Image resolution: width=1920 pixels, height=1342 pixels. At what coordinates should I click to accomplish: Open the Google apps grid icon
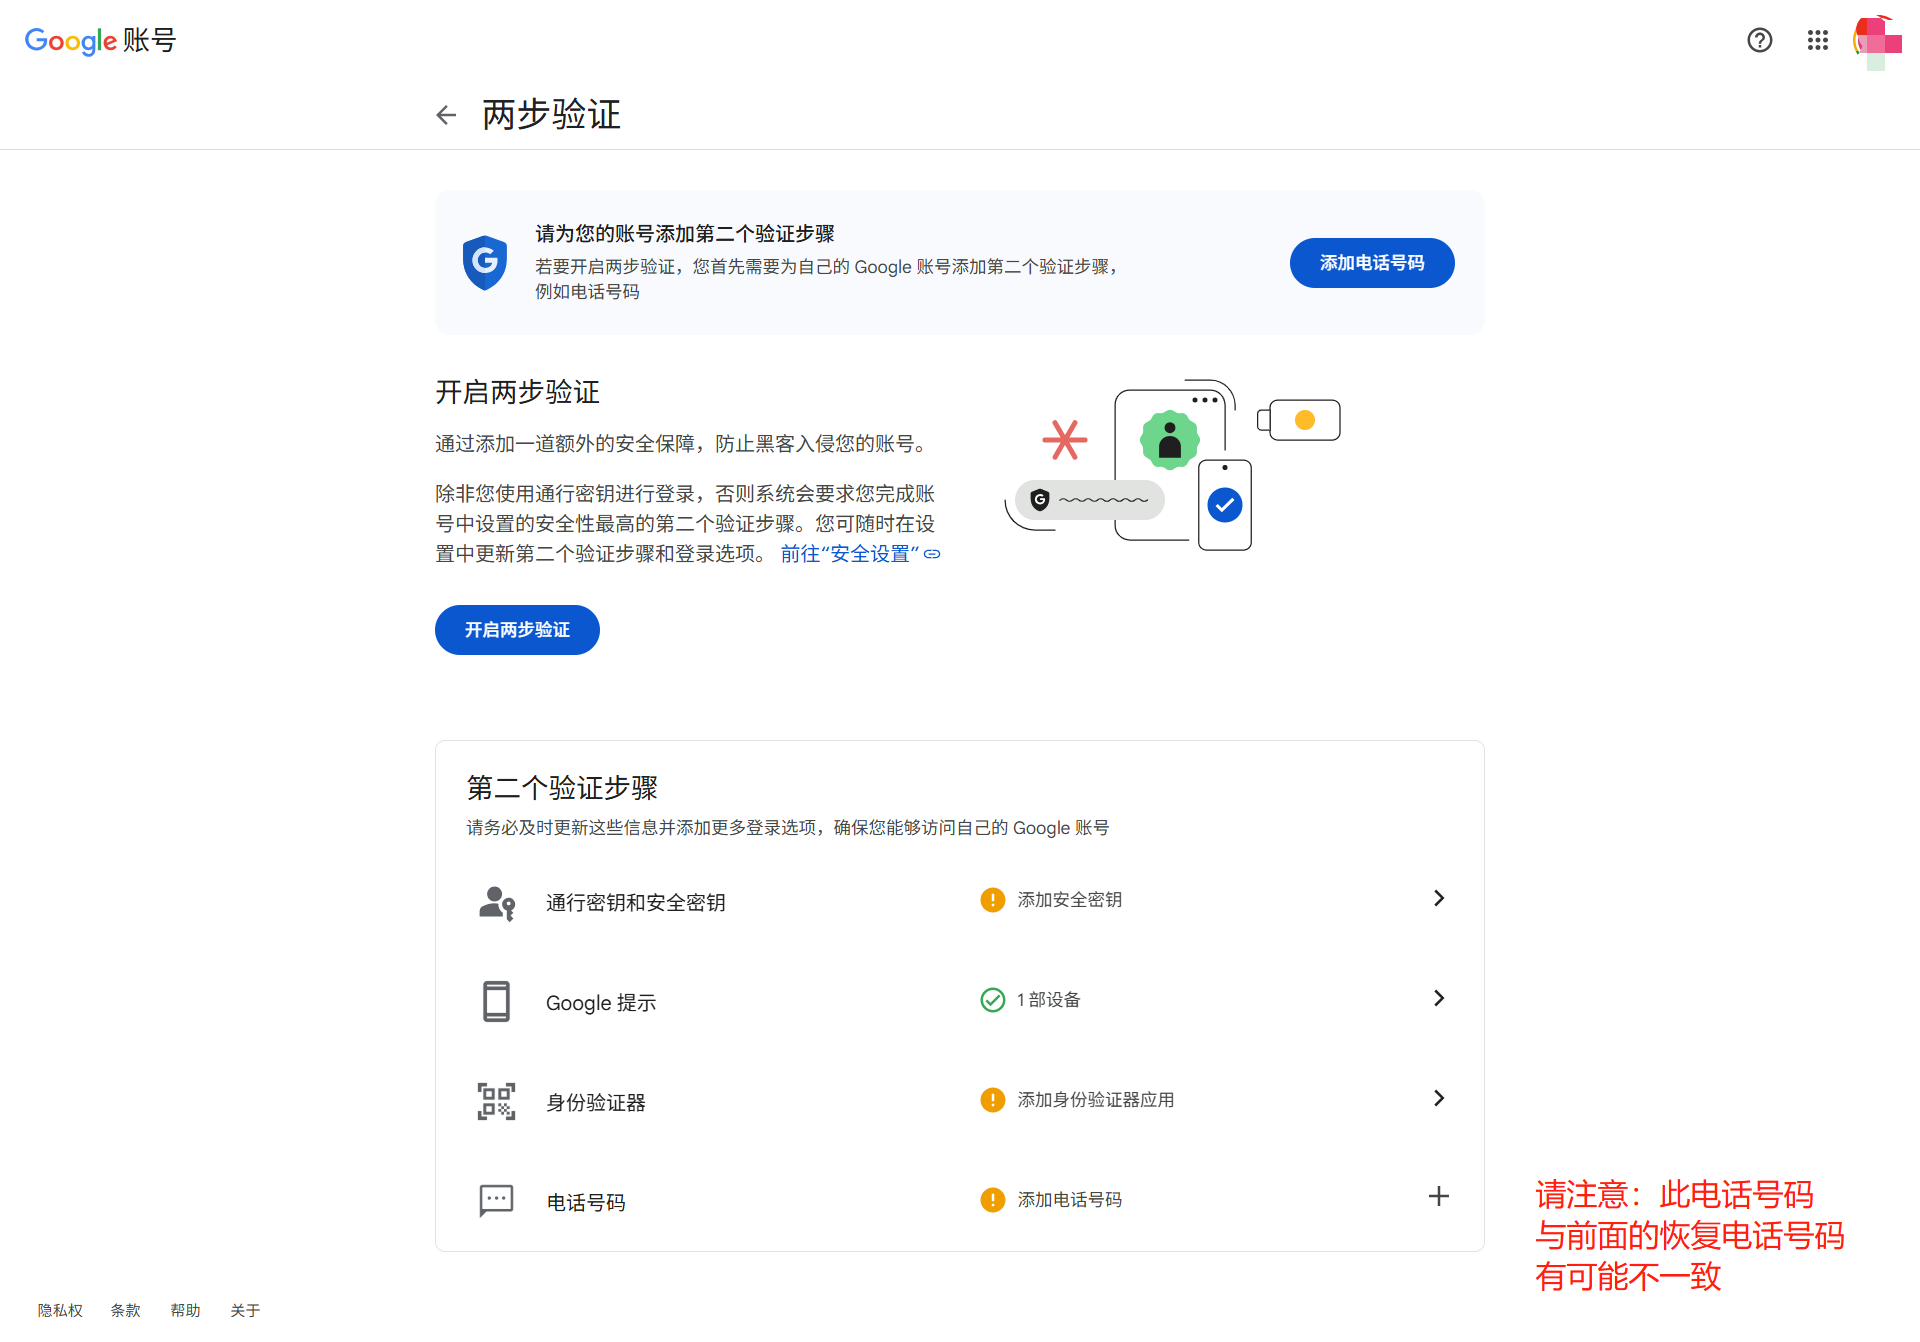pos(1817,40)
